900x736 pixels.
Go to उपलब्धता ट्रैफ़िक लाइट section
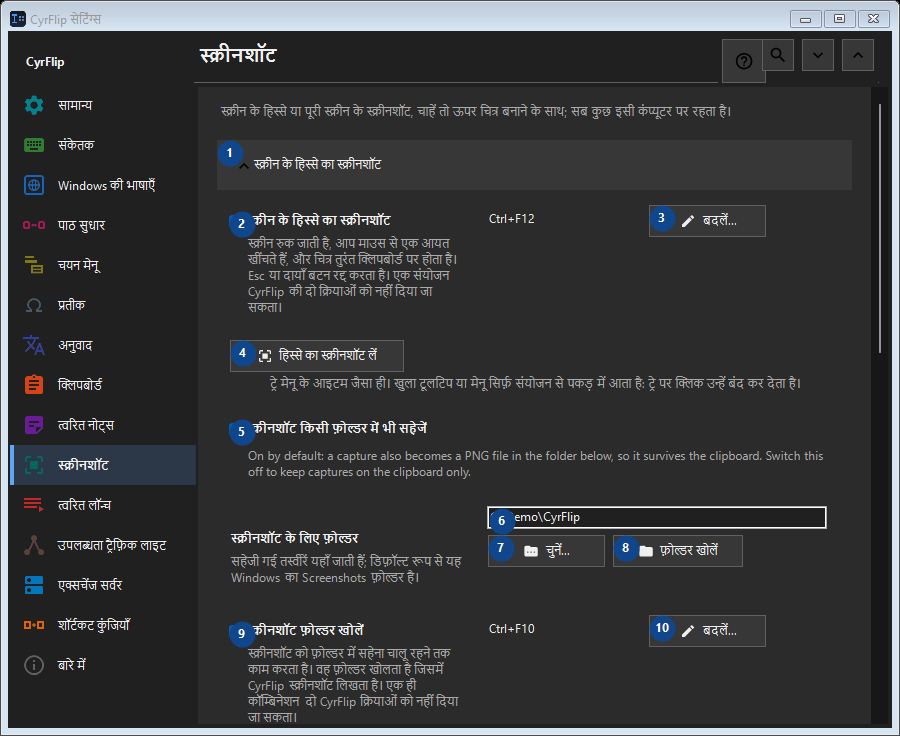103,545
